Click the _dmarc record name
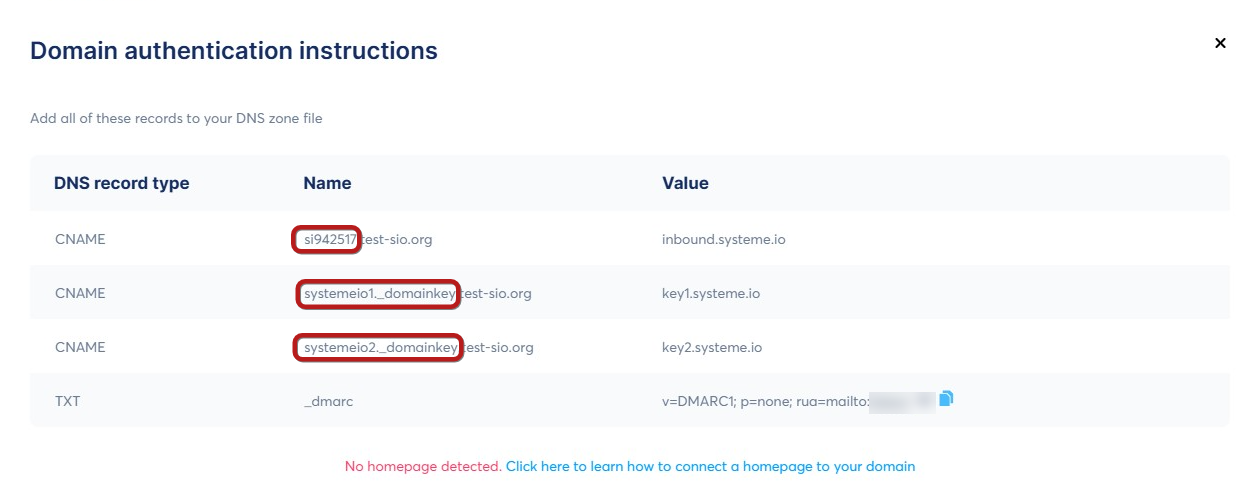Image resolution: width=1257 pixels, height=504 pixels. [328, 402]
